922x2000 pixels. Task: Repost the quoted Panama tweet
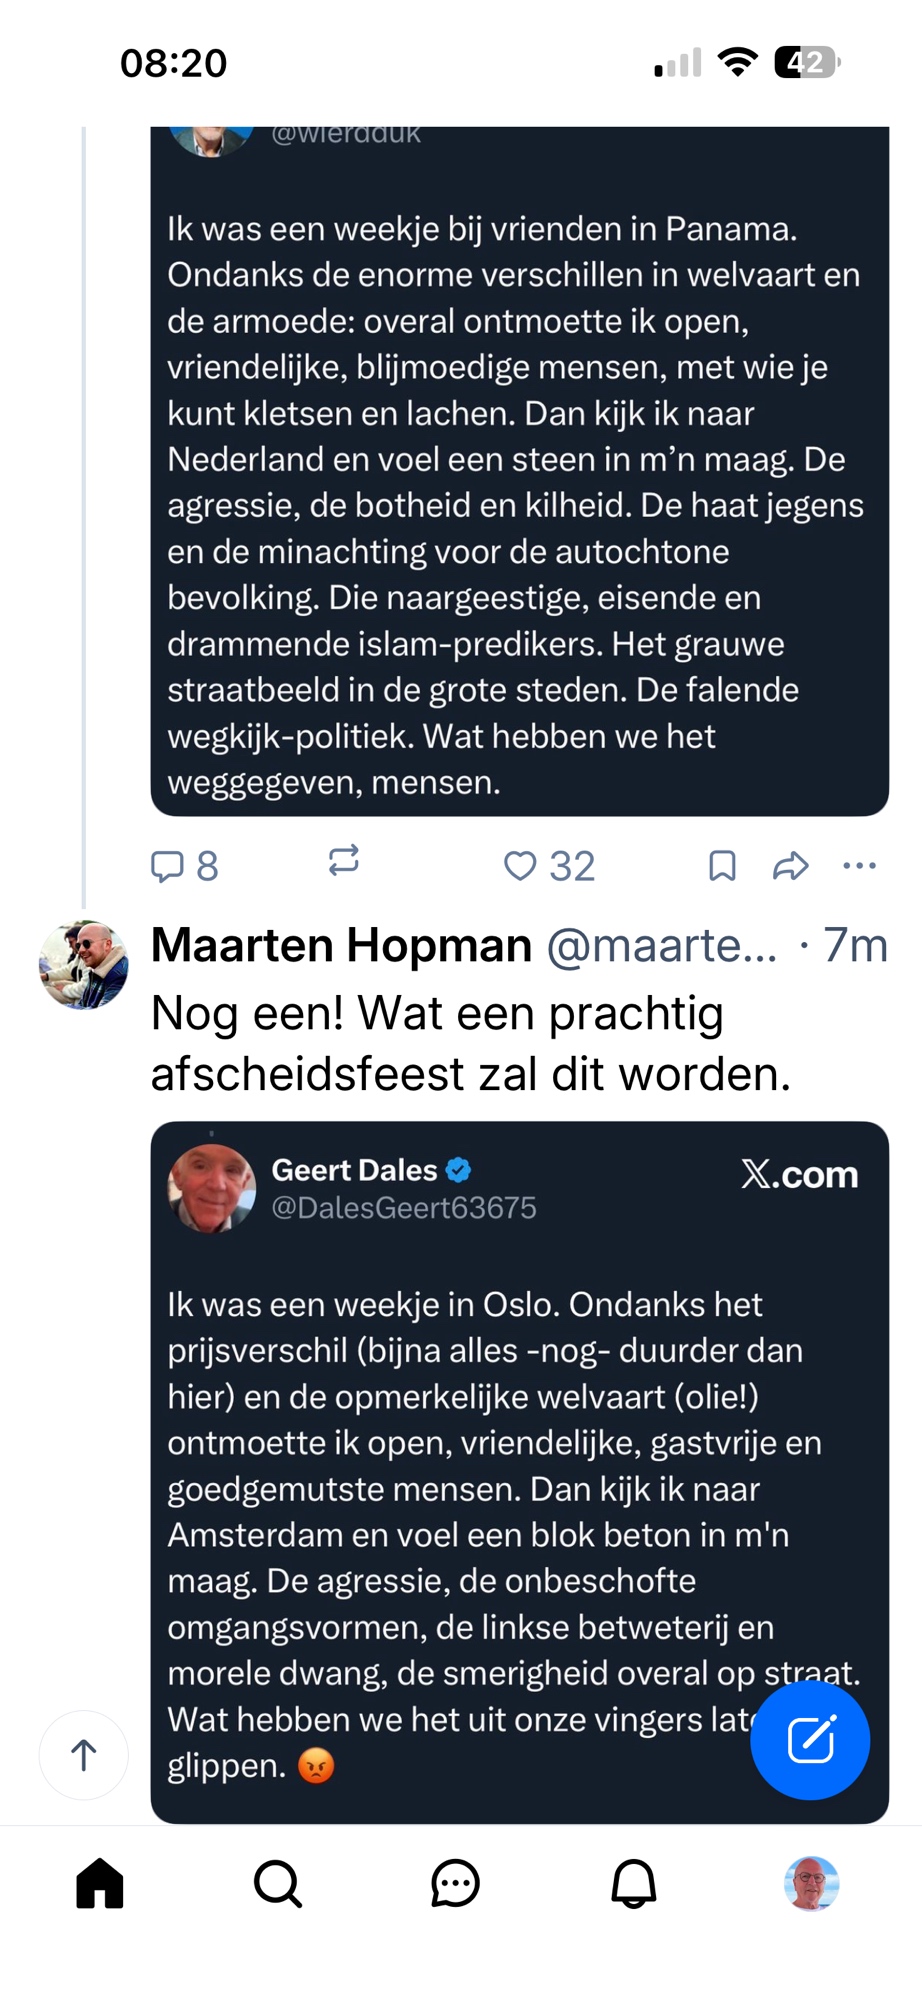click(343, 861)
